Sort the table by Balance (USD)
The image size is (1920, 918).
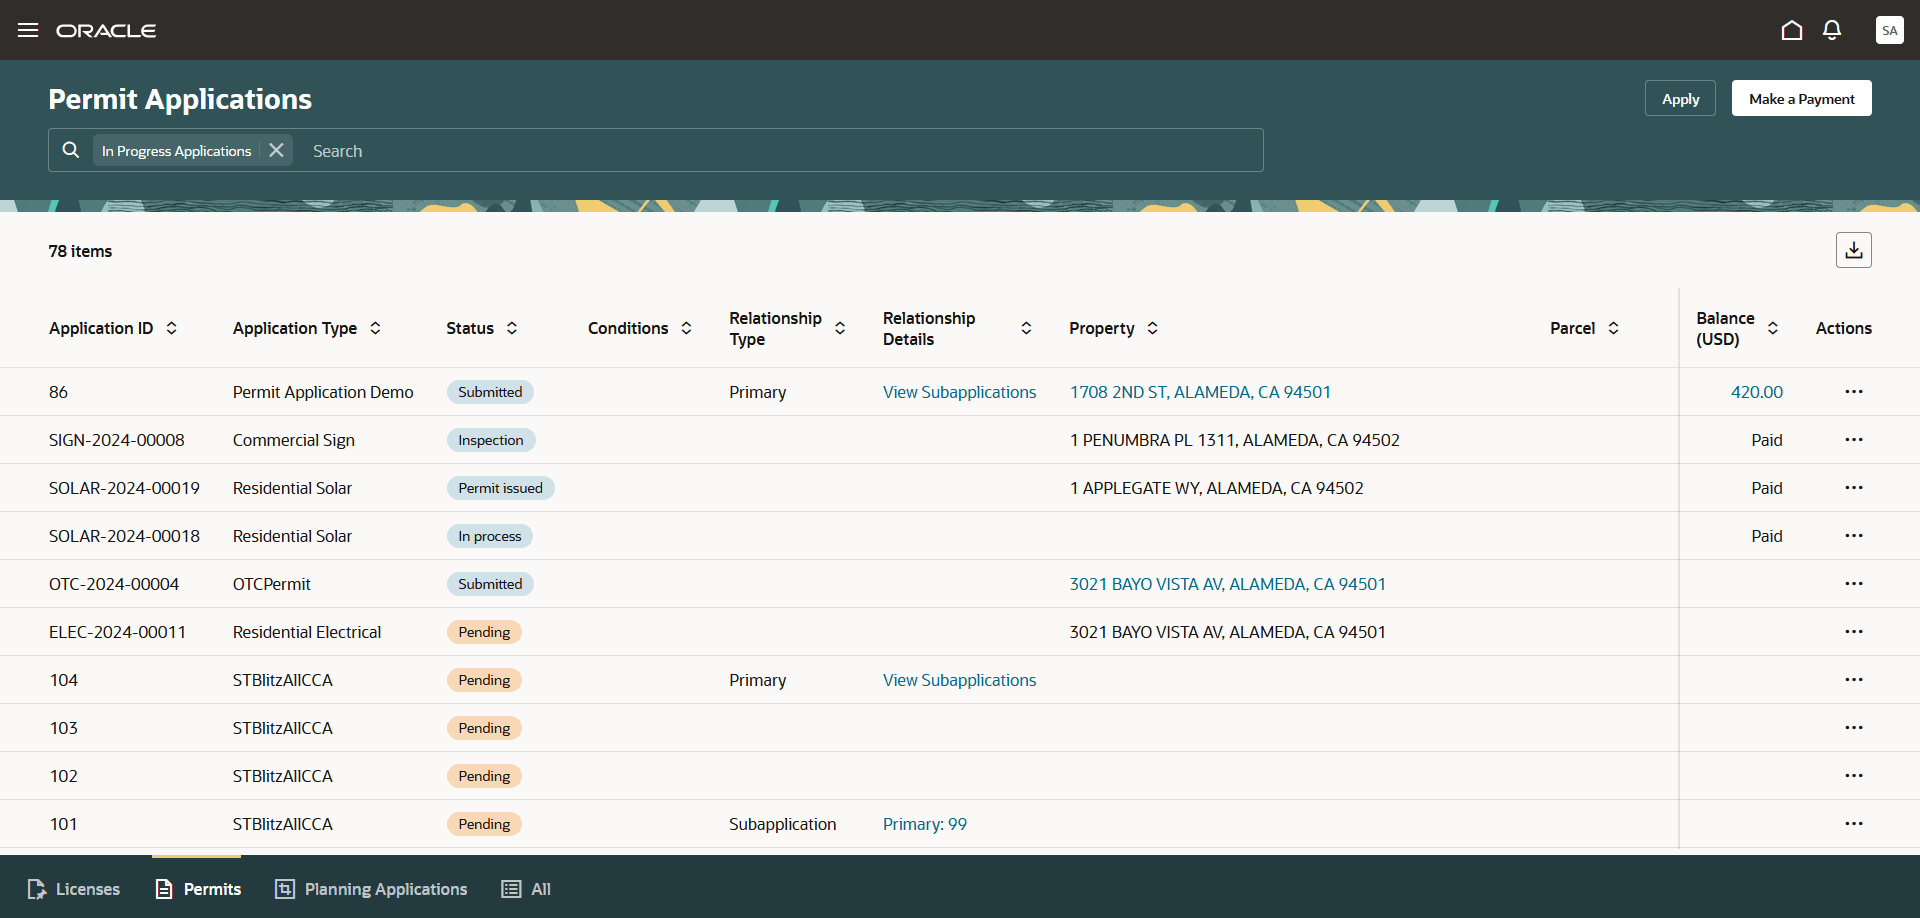[x=1772, y=327]
